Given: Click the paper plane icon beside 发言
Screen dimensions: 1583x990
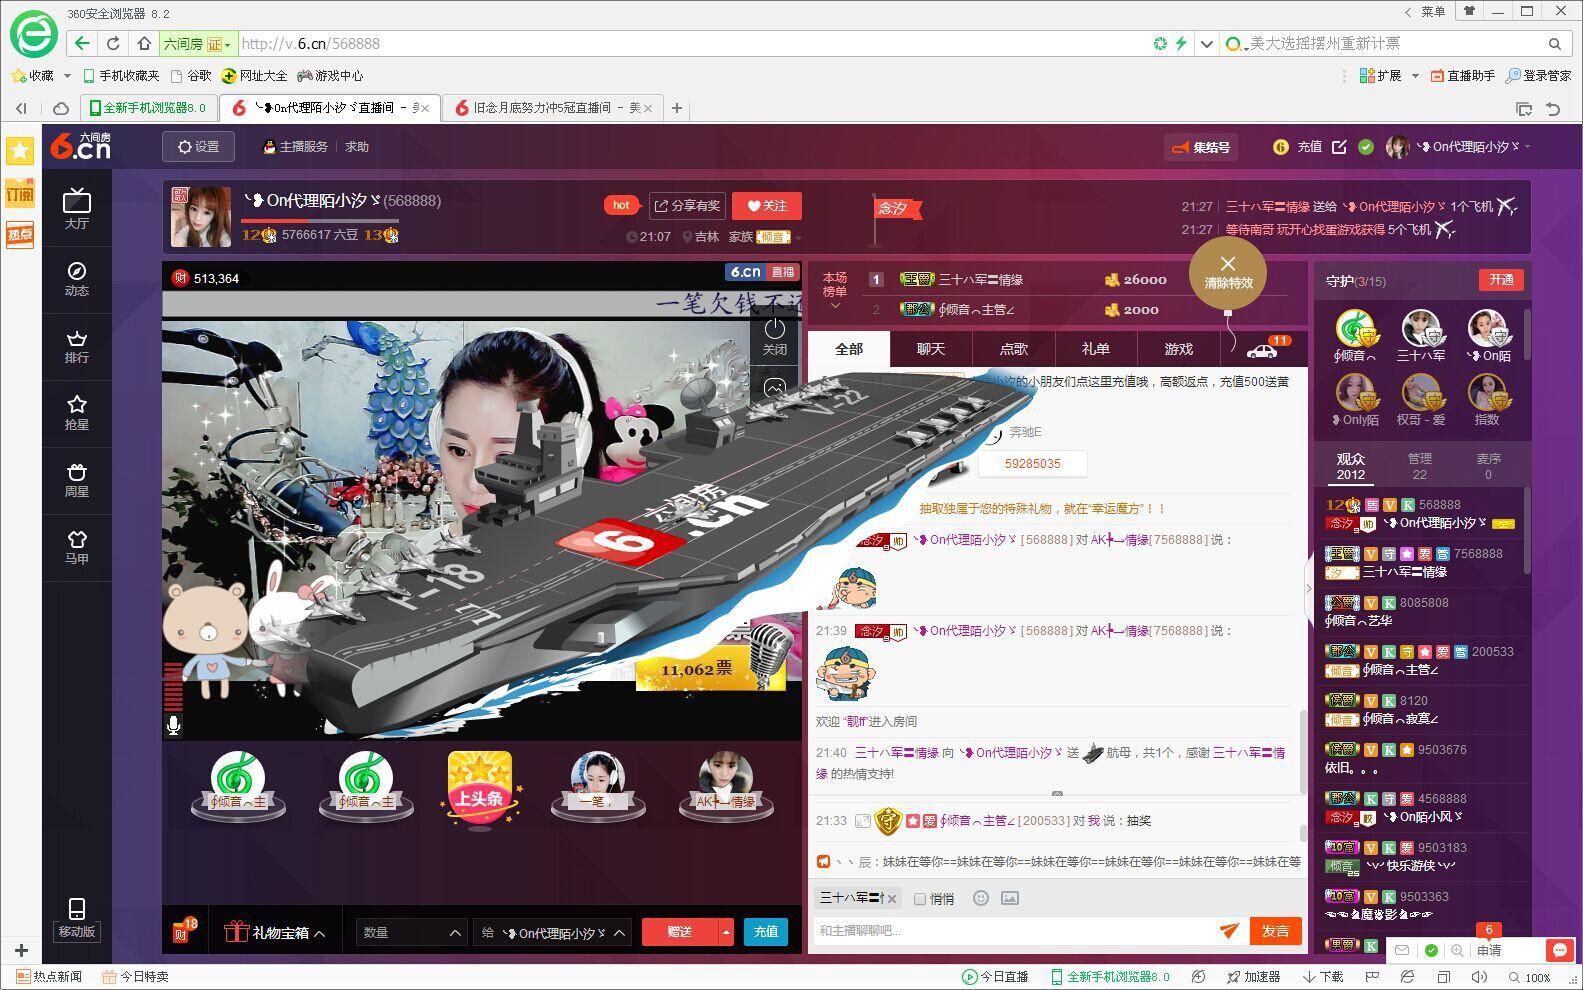Looking at the screenshot, I should click(1229, 931).
